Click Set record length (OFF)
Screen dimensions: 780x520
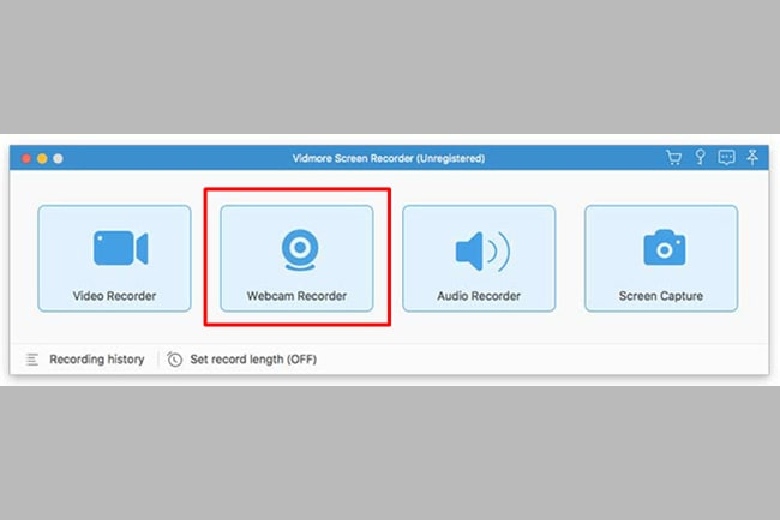[253, 359]
